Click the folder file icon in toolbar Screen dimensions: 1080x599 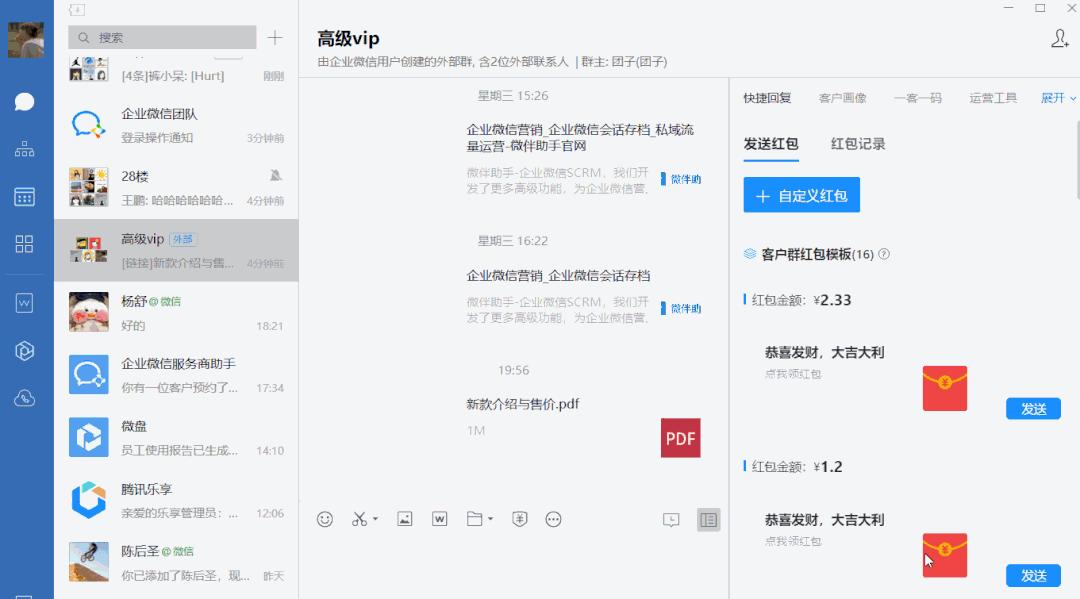pos(474,519)
